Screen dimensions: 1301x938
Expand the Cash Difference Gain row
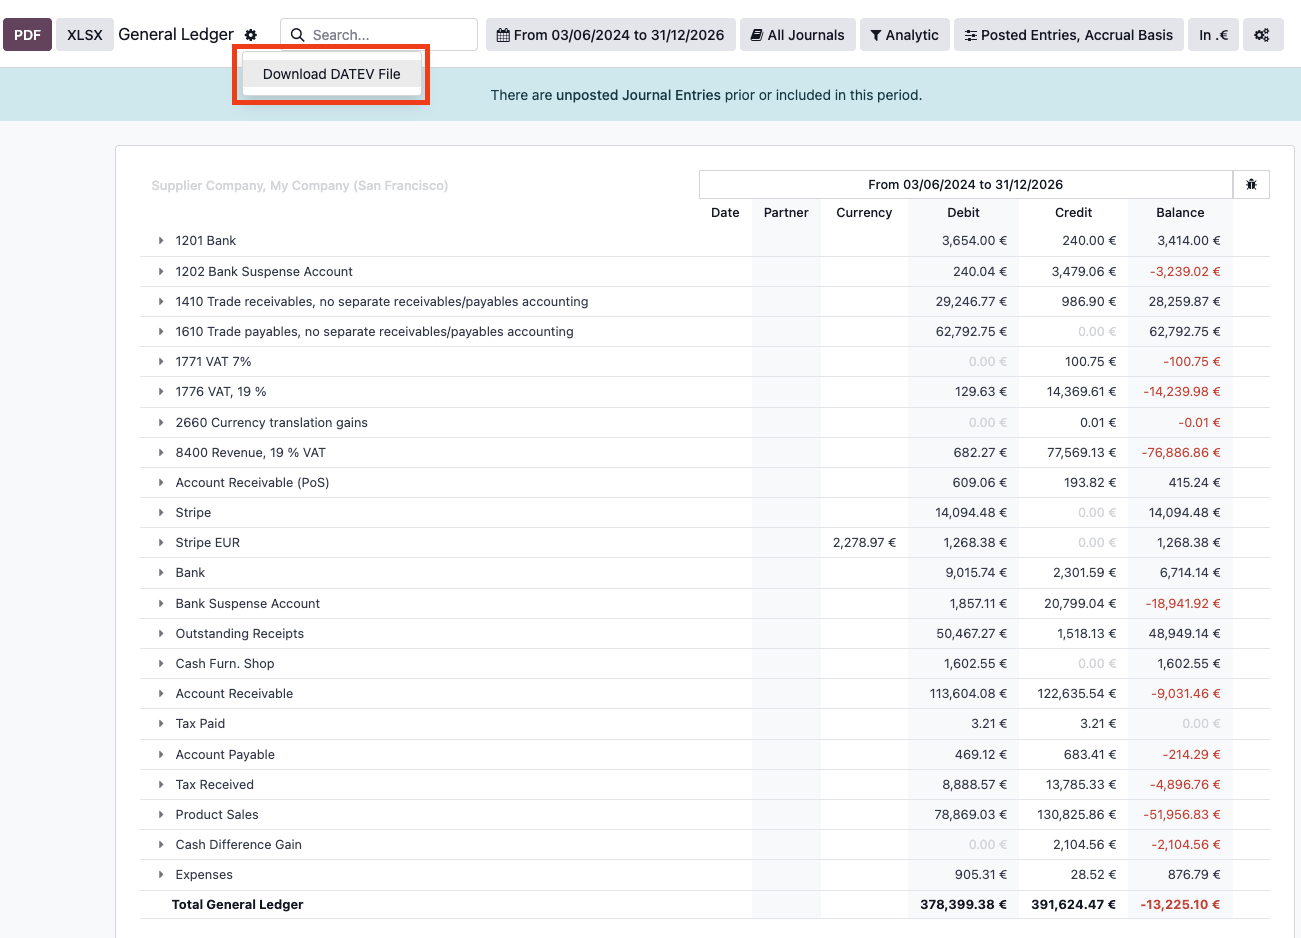[x=161, y=844]
